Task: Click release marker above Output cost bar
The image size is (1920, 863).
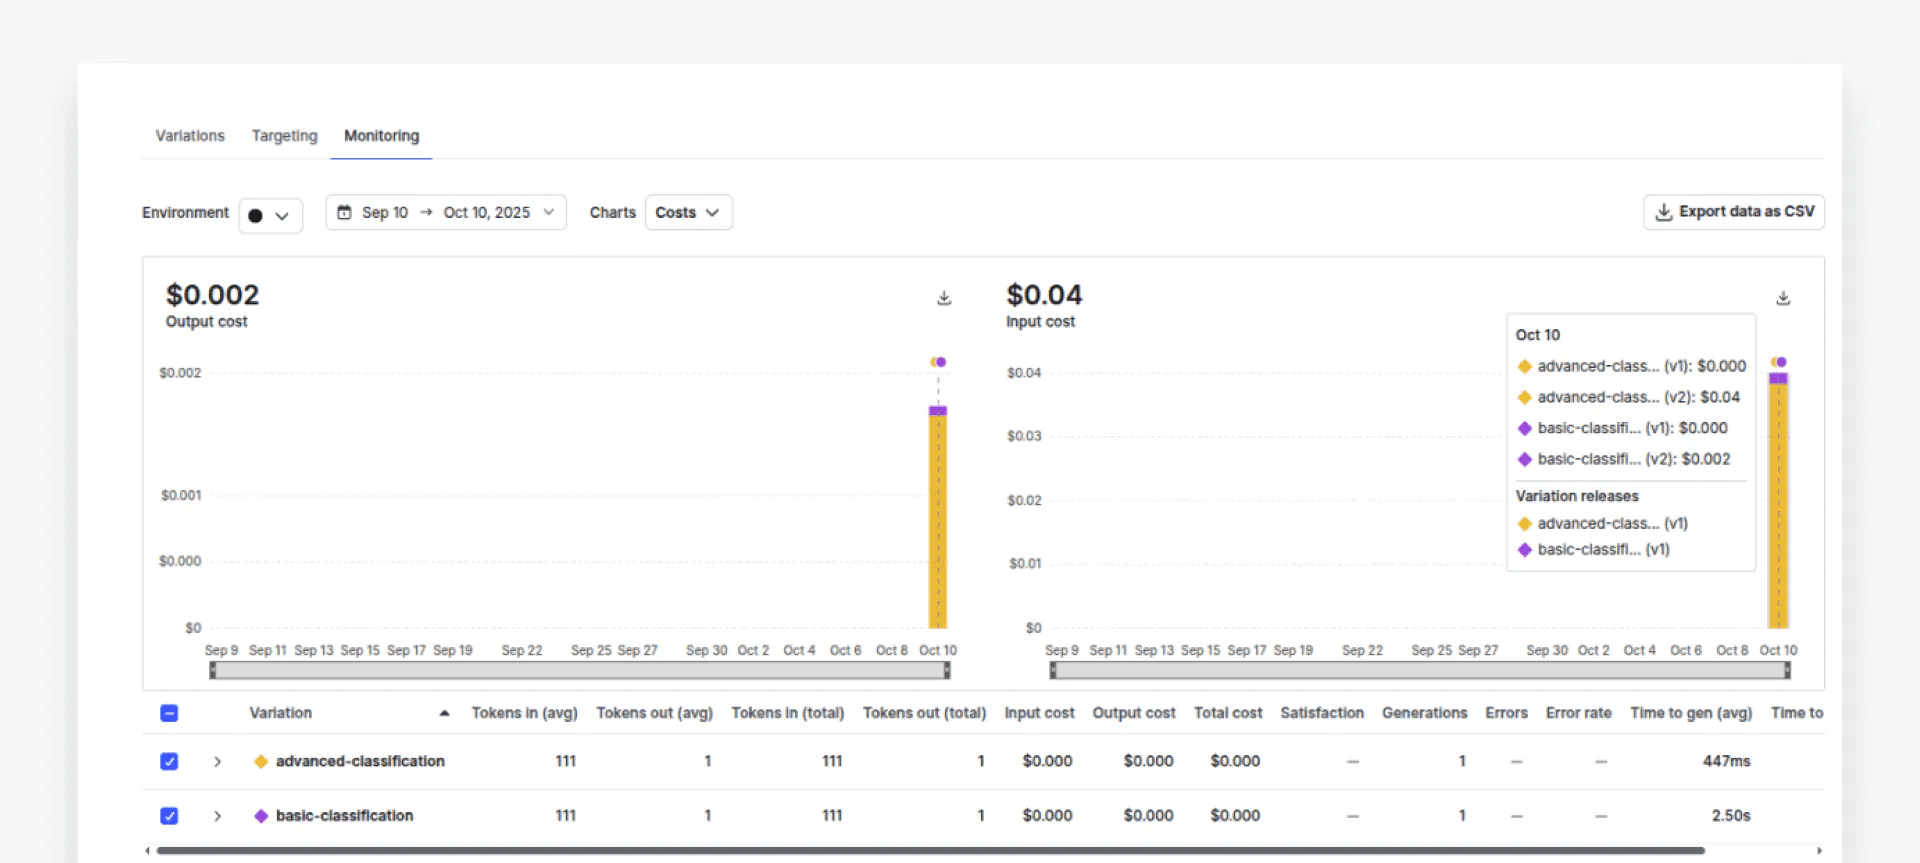Action: [938, 362]
